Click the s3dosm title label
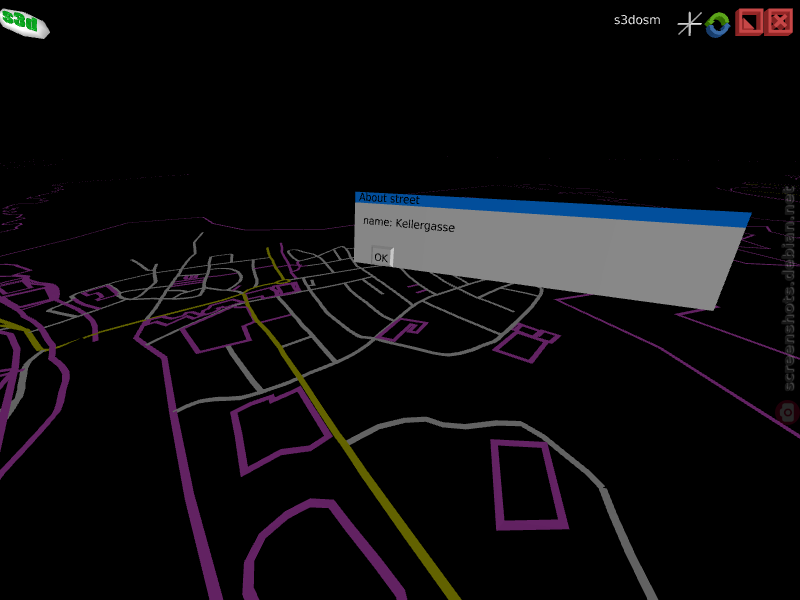 (x=637, y=20)
